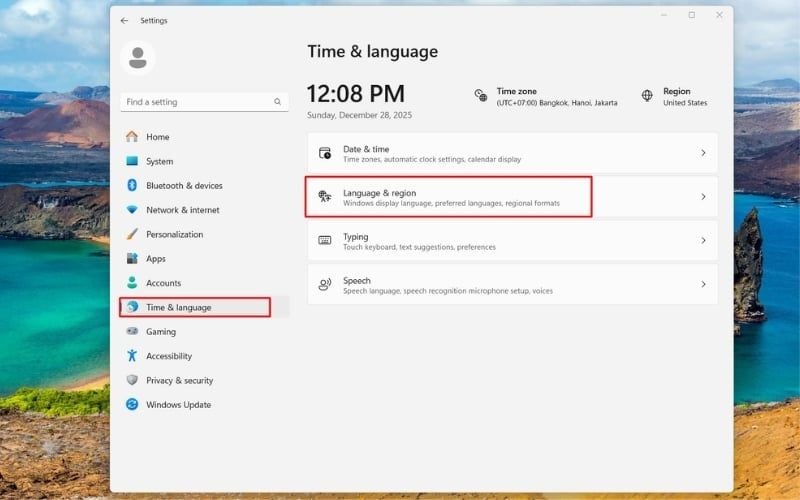
Task: Select Privacy & security
Action: [x=180, y=381]
